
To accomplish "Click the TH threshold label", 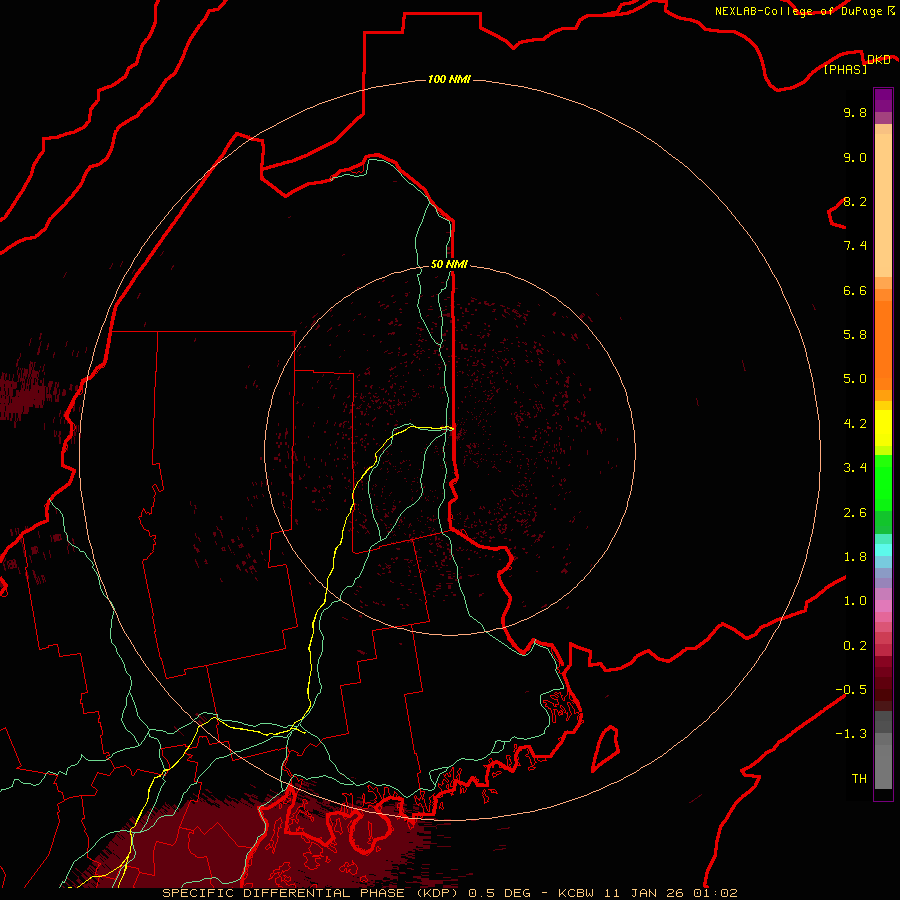I will 859,779.
